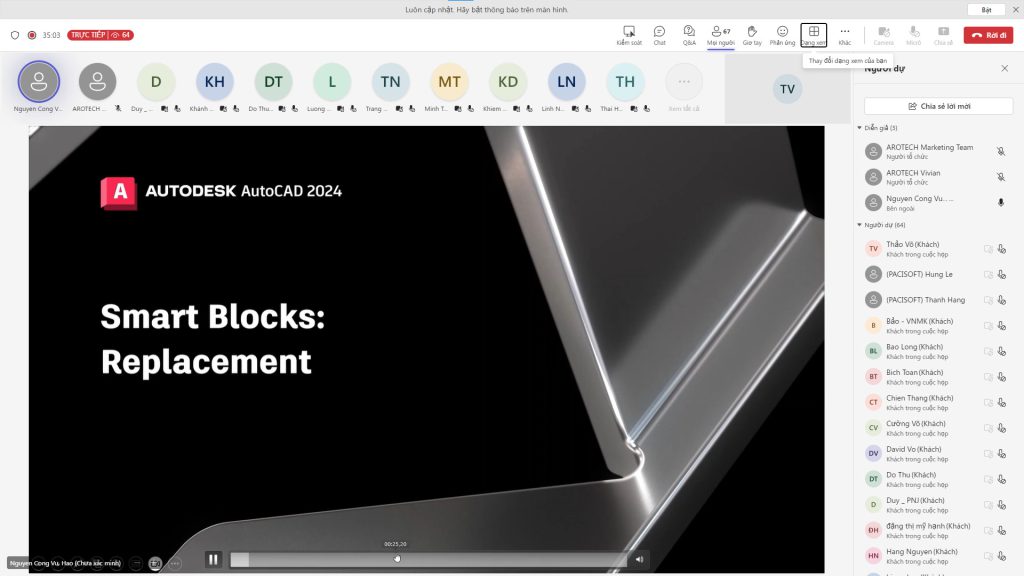1024x576 pixels.
Task: Collapse the Diễn giả (3) section
Action: tap(859, 128)
